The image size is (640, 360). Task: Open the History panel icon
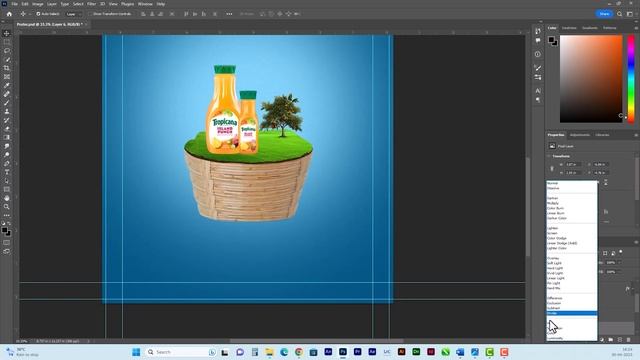pos(538,31)
